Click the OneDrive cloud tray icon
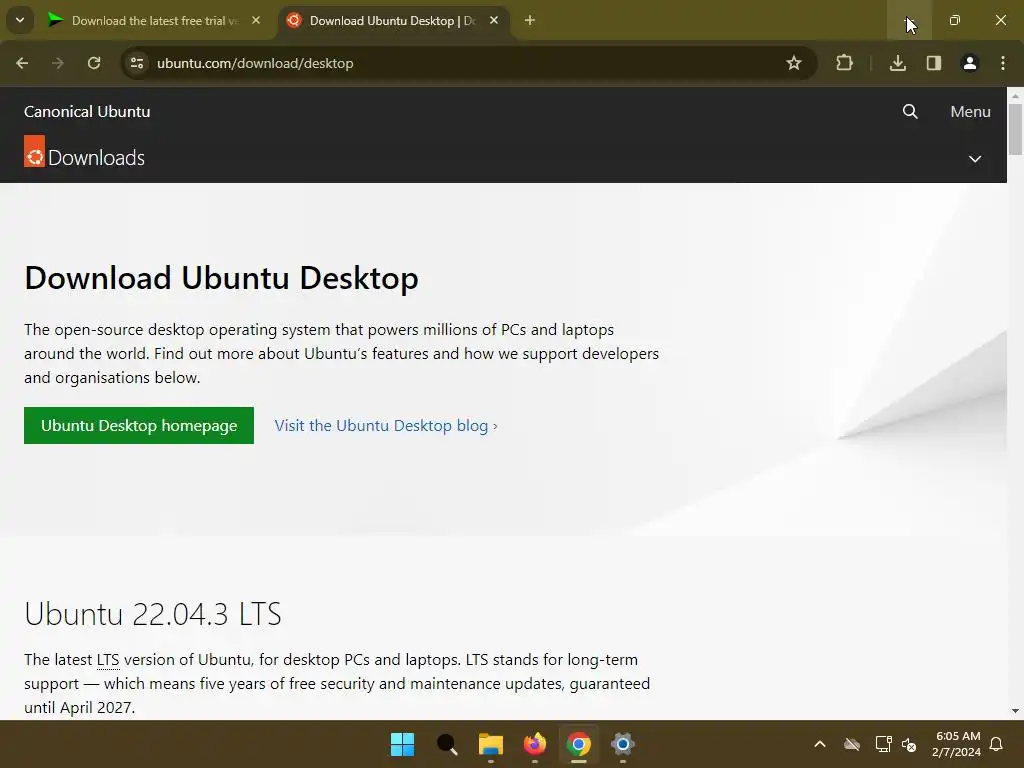 coord(852,744)
